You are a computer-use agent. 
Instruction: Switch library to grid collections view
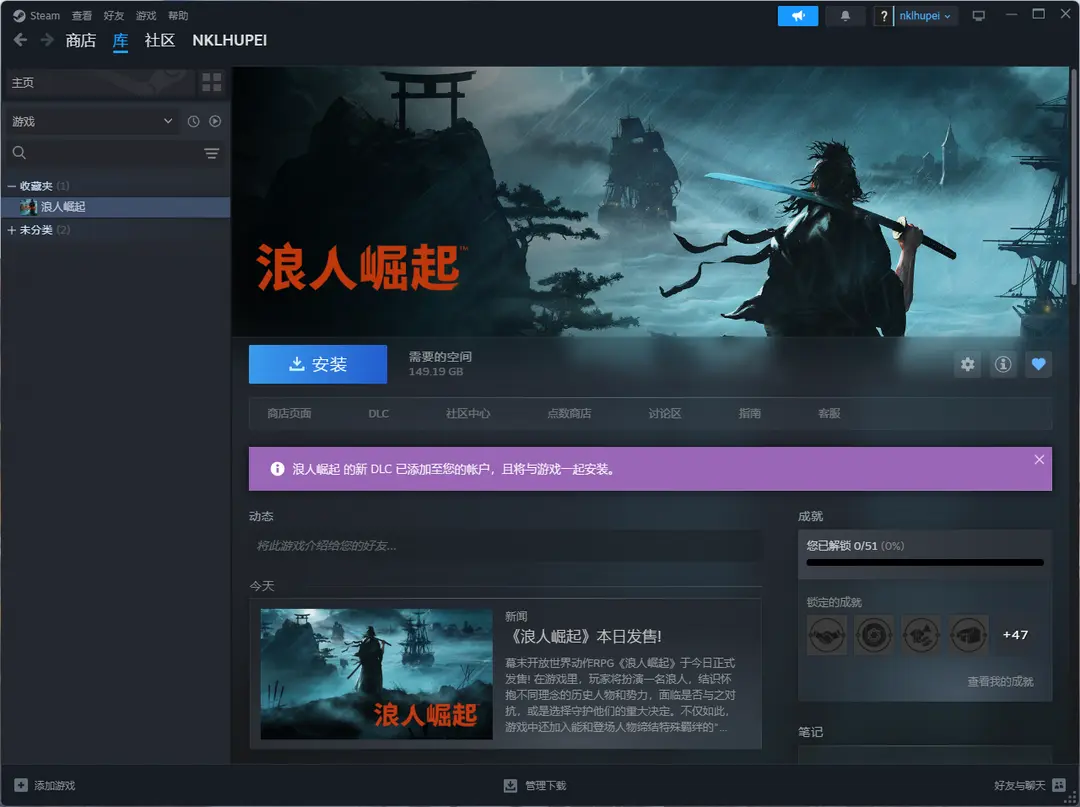coord(211,83)
